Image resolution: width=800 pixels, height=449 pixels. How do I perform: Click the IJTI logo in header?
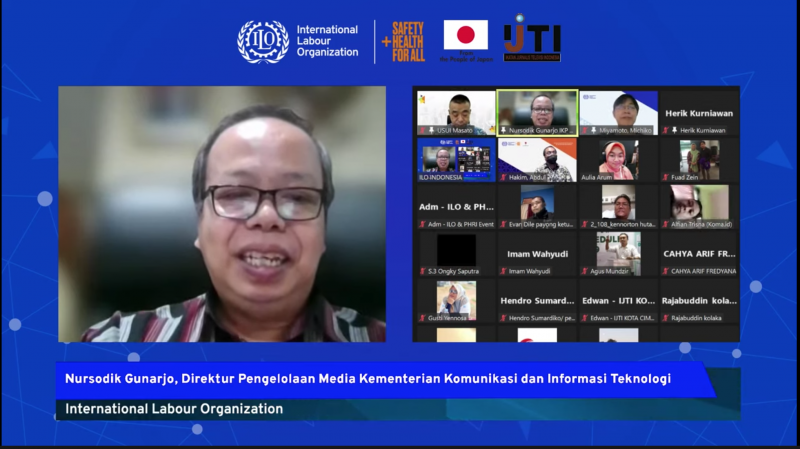click(x=531, y=39)
